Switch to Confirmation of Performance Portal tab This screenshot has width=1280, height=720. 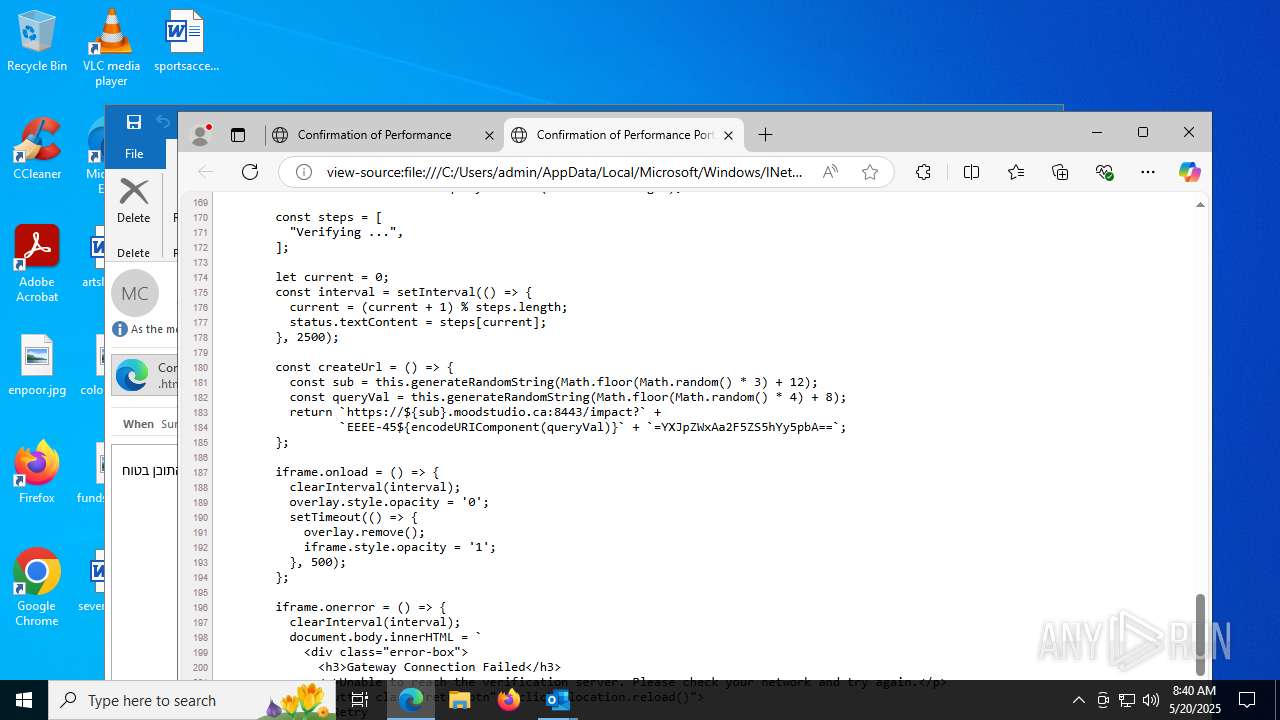point(624,134)
